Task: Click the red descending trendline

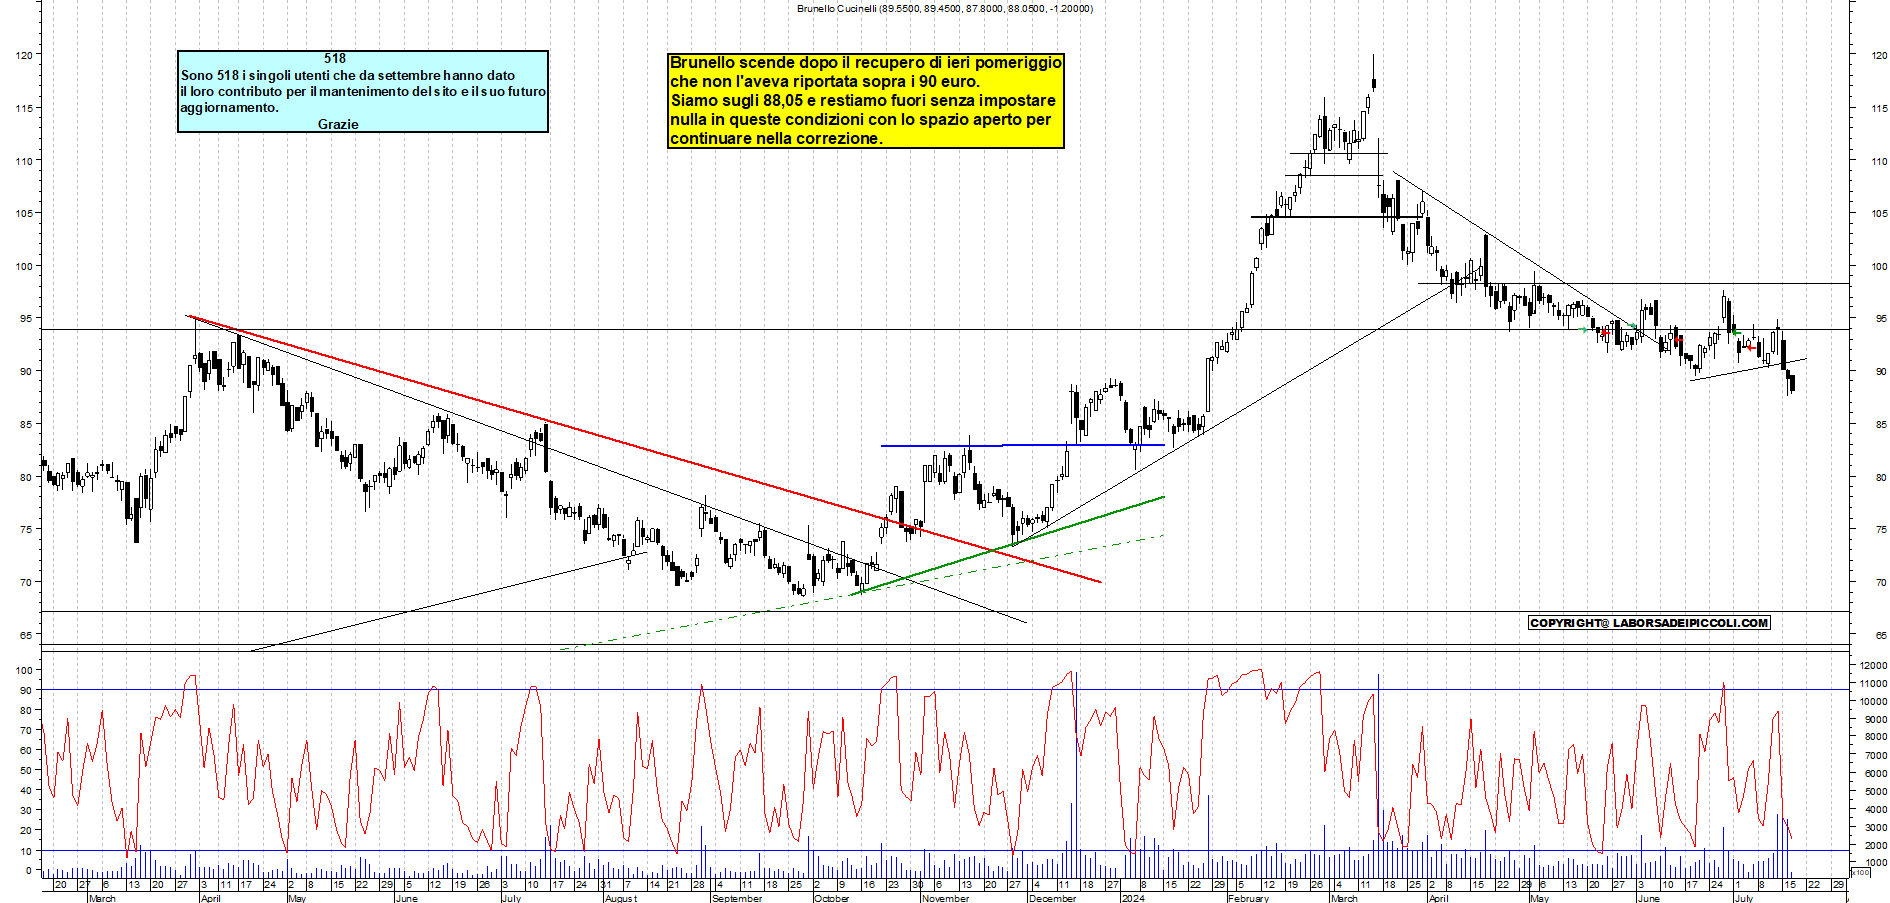Action: point(645,449)
